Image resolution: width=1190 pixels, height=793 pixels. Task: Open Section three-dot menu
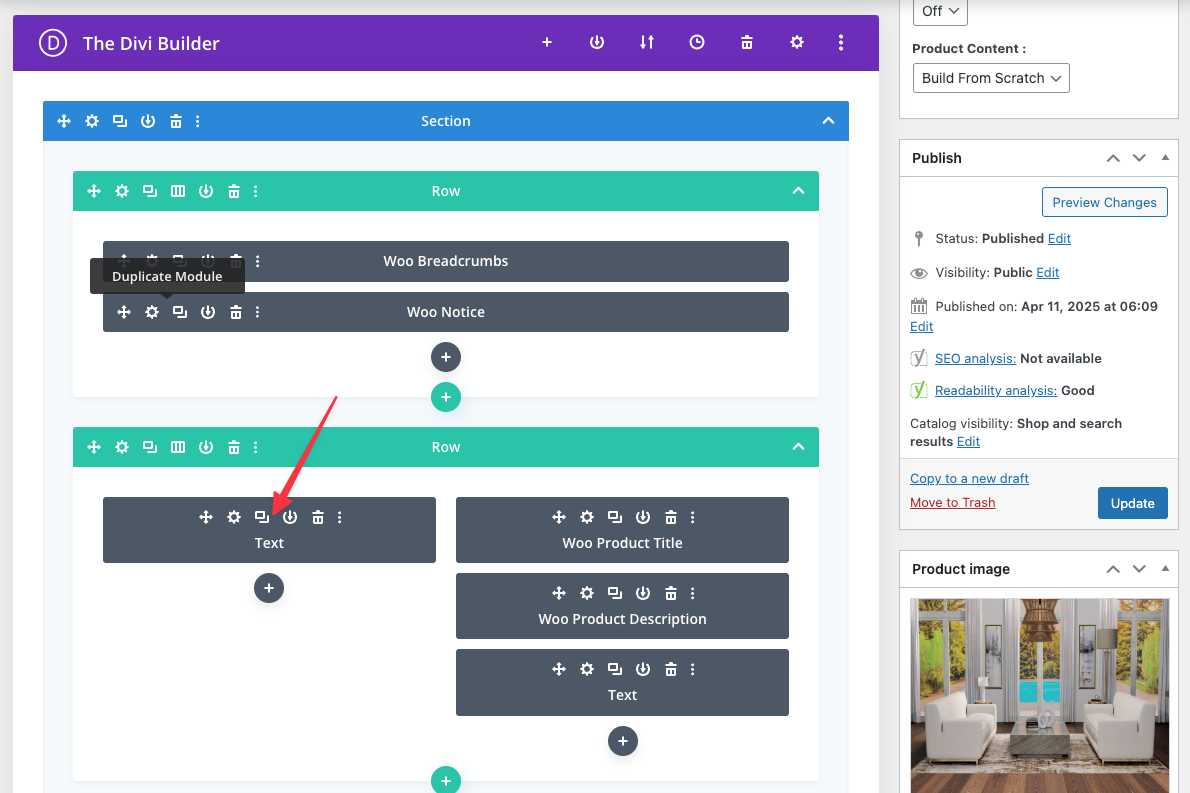pyautogui.click(x=197, y=121)
